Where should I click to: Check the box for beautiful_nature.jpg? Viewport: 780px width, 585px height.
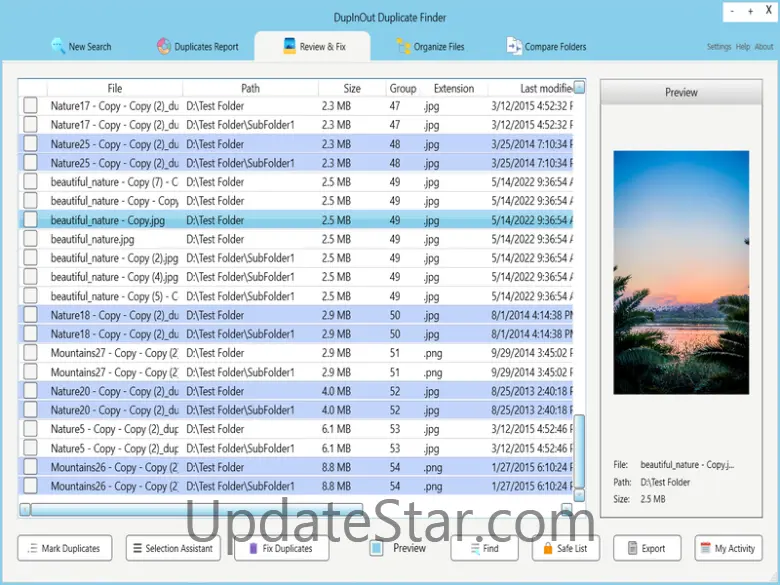31,239
